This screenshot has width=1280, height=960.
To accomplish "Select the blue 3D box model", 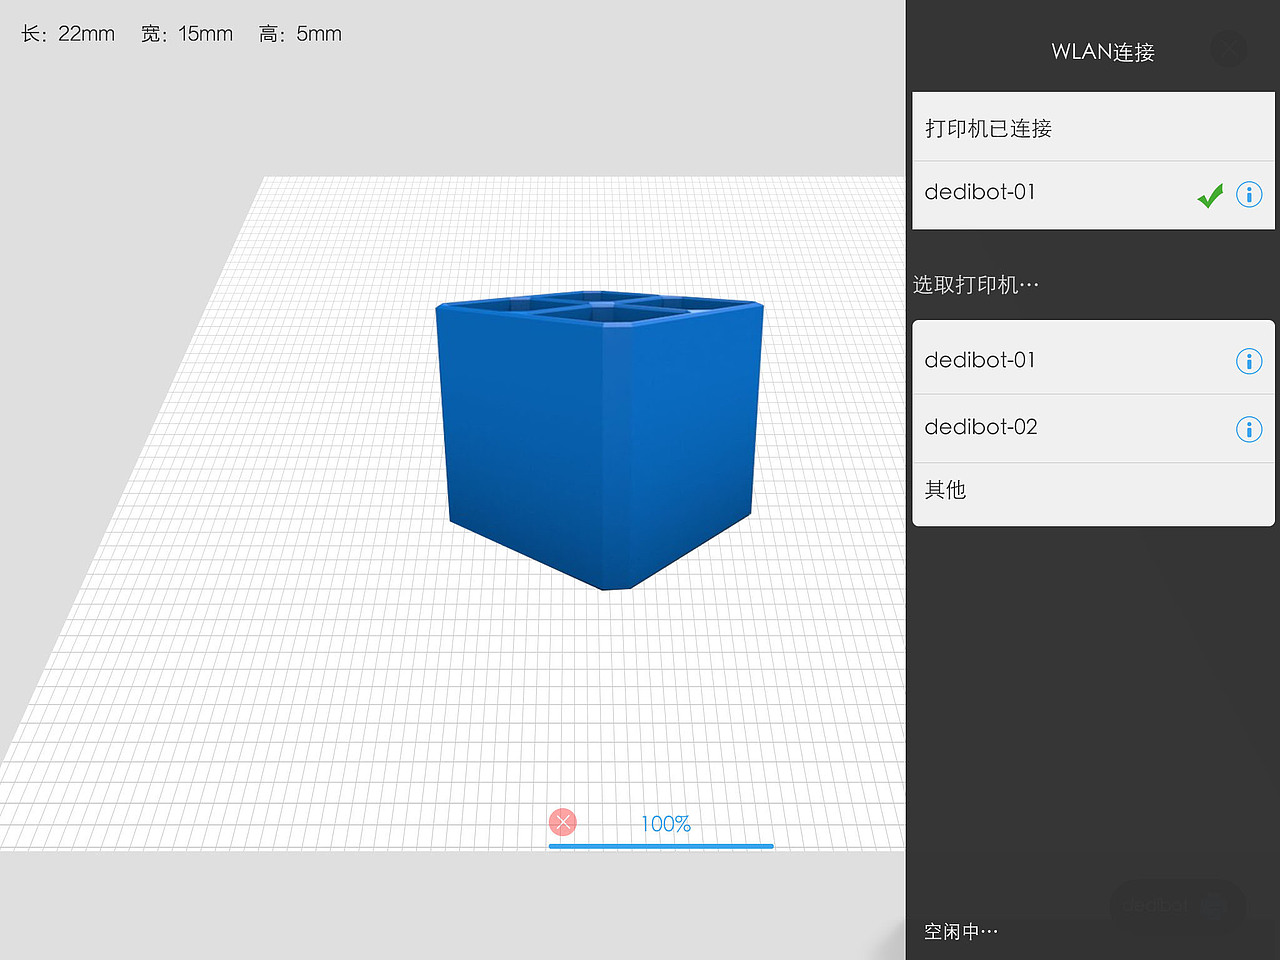I will [600, 440].
